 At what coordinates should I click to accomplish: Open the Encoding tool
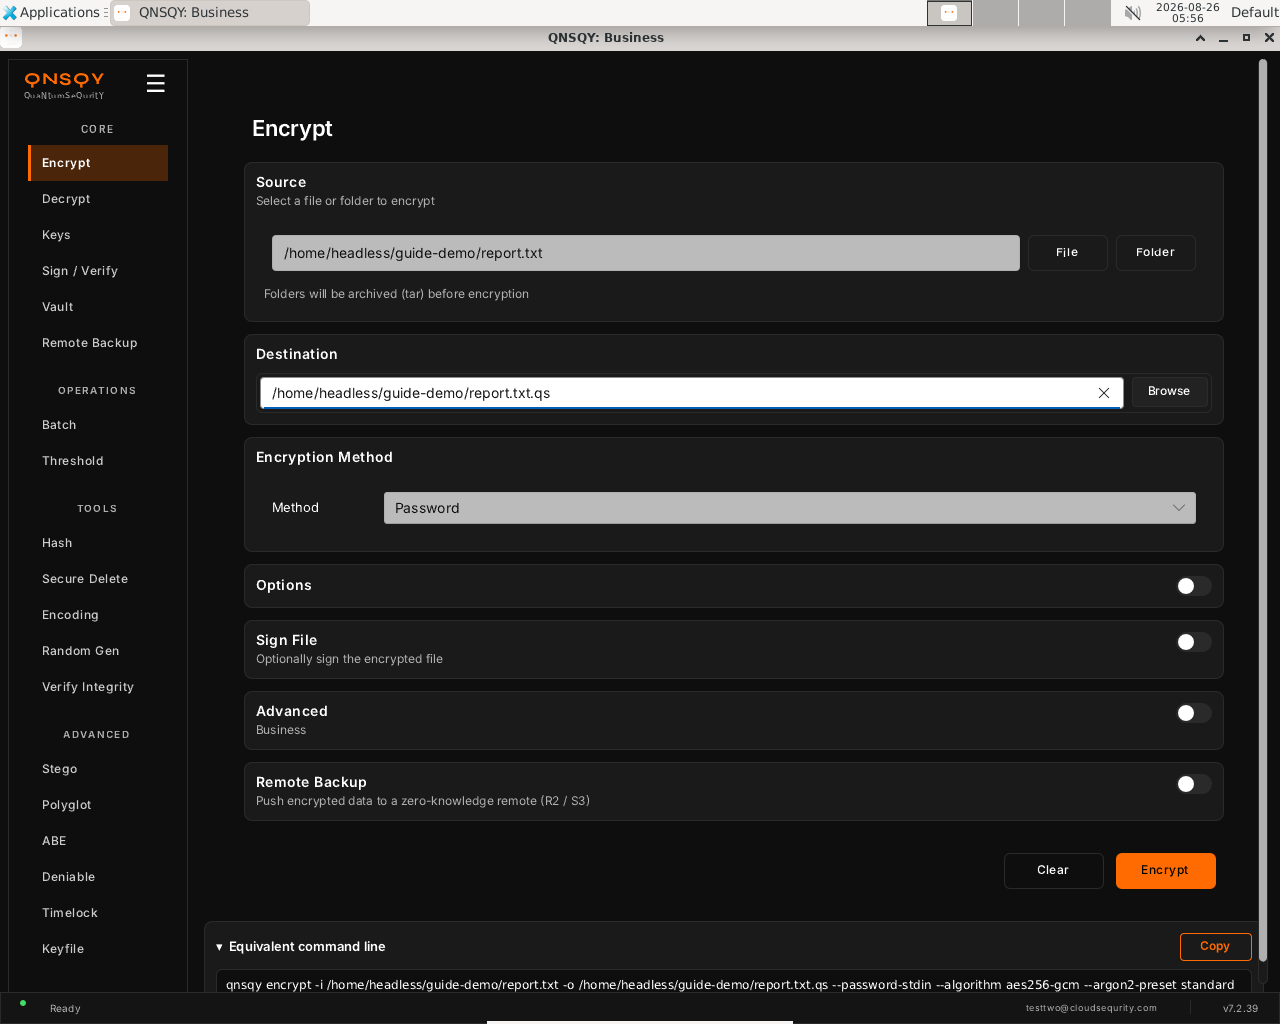tap(98, 615)
